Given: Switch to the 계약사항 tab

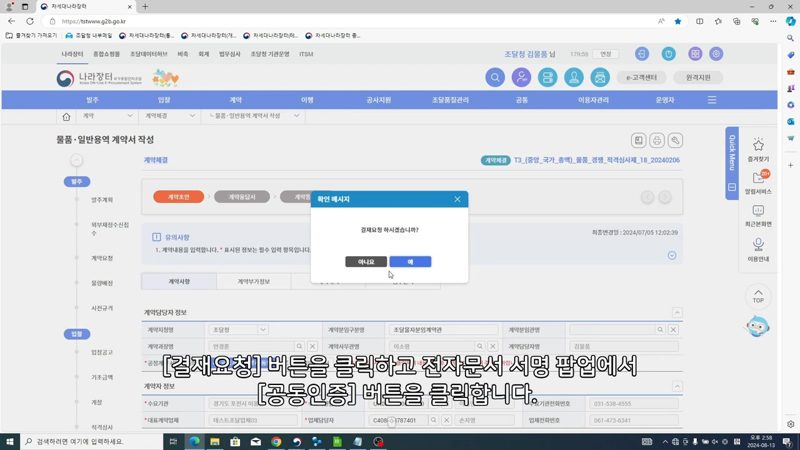Looking at the screenshot, I should point(179,282).
